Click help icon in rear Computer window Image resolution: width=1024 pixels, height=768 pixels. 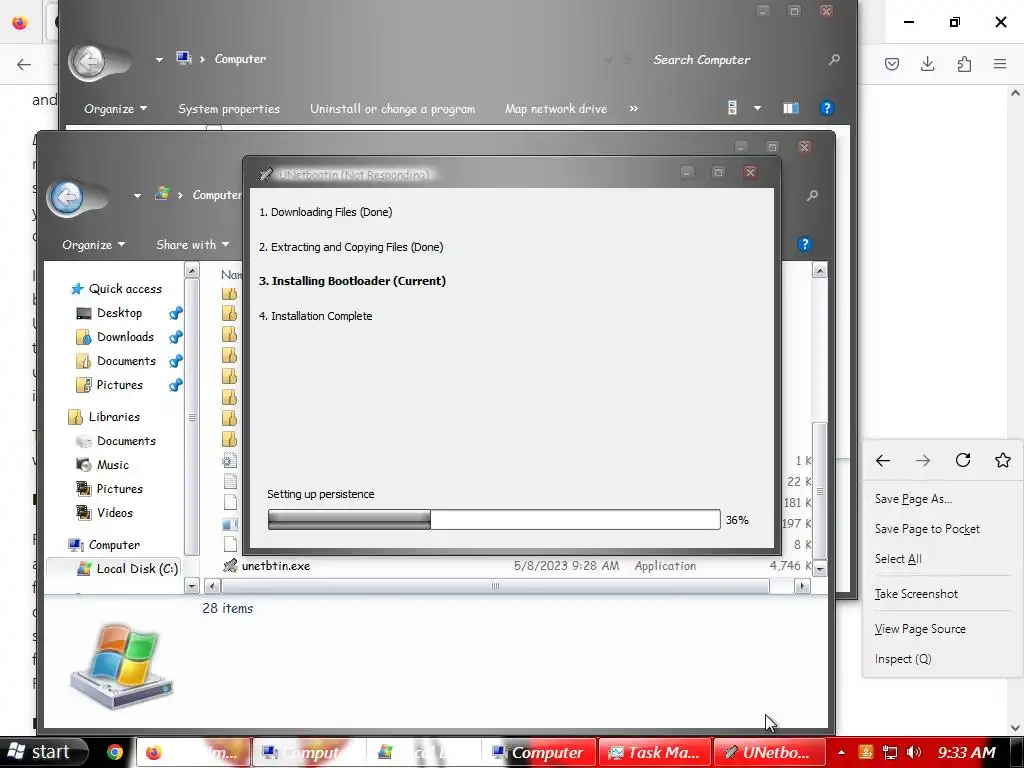(826, 108)
